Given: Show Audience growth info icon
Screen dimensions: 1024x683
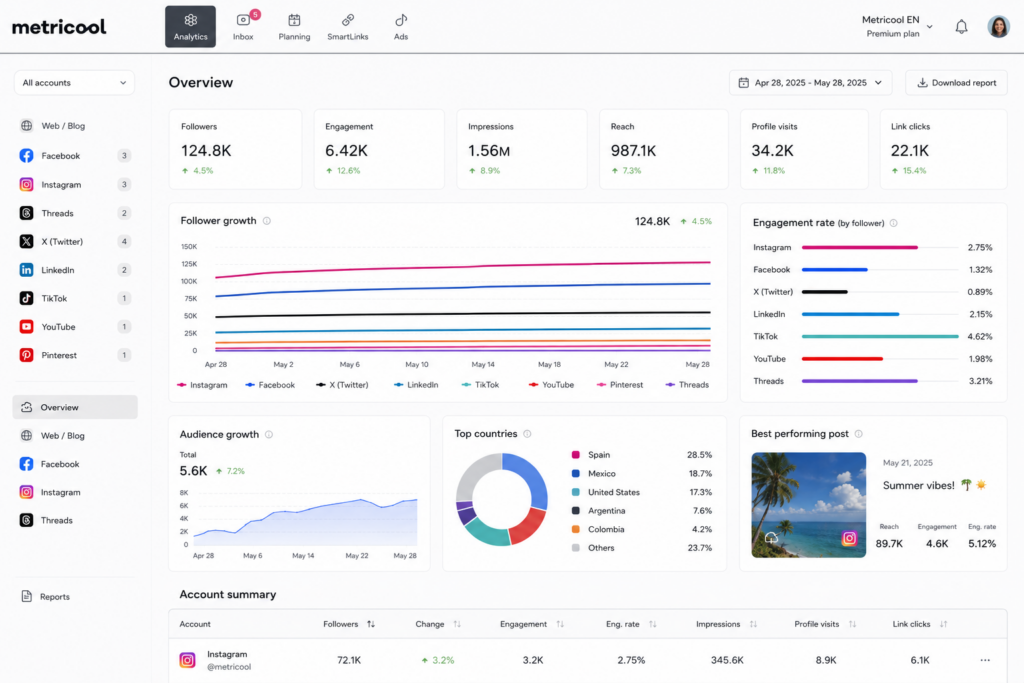Looking at the screenshot, I should click(268, 434).
